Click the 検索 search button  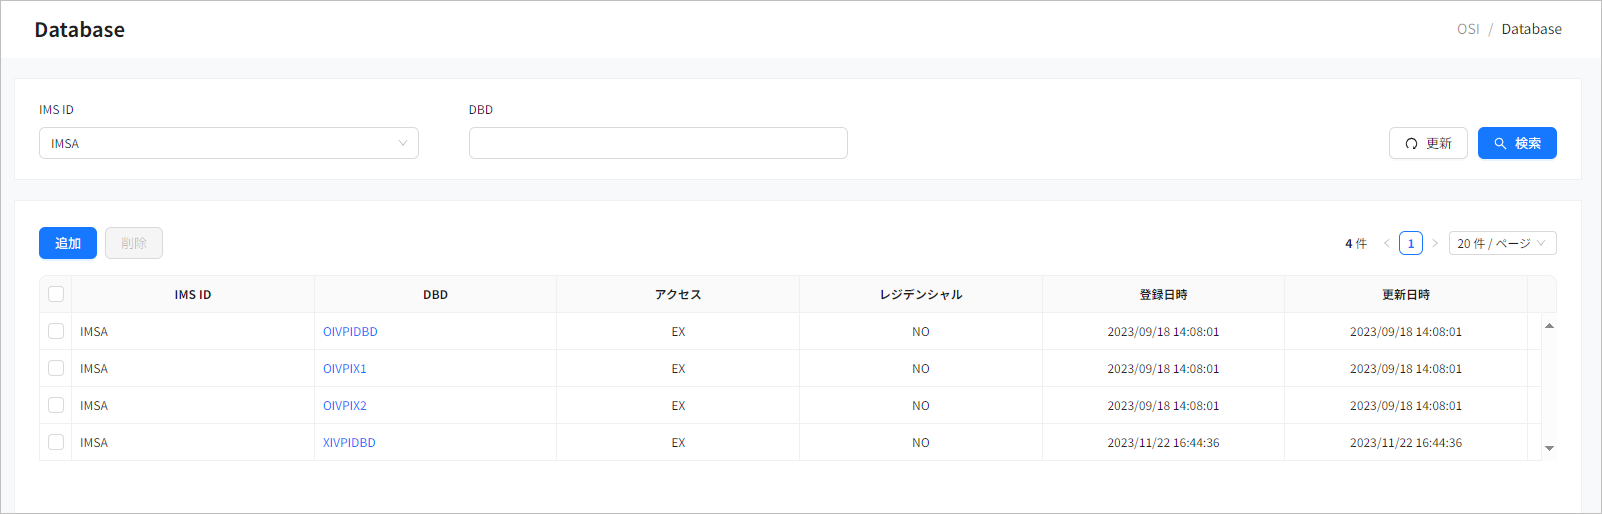coord(1516,143)
